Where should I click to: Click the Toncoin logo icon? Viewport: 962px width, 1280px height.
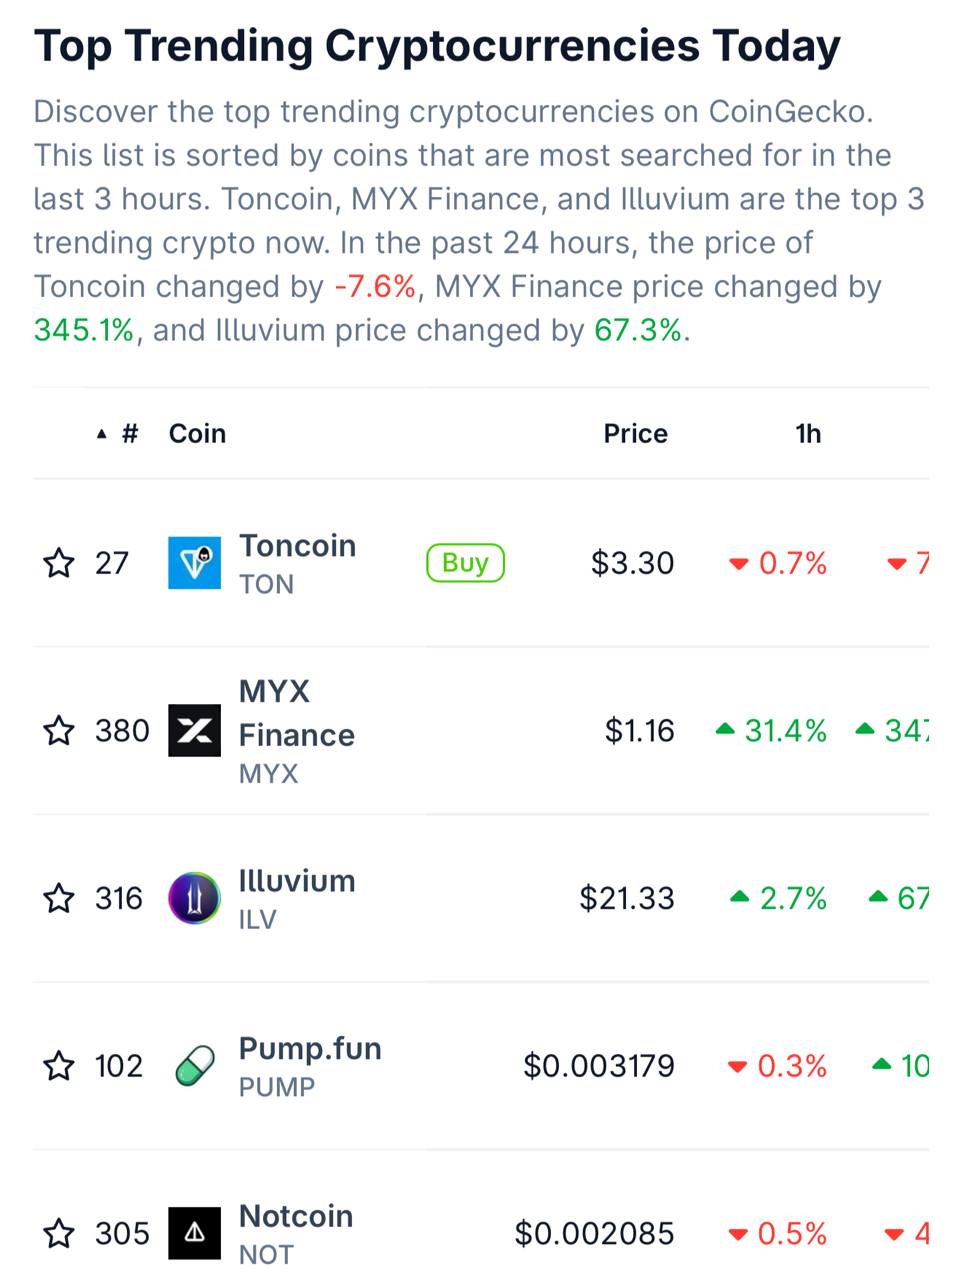pyautogui.click(x=194, y=563)
